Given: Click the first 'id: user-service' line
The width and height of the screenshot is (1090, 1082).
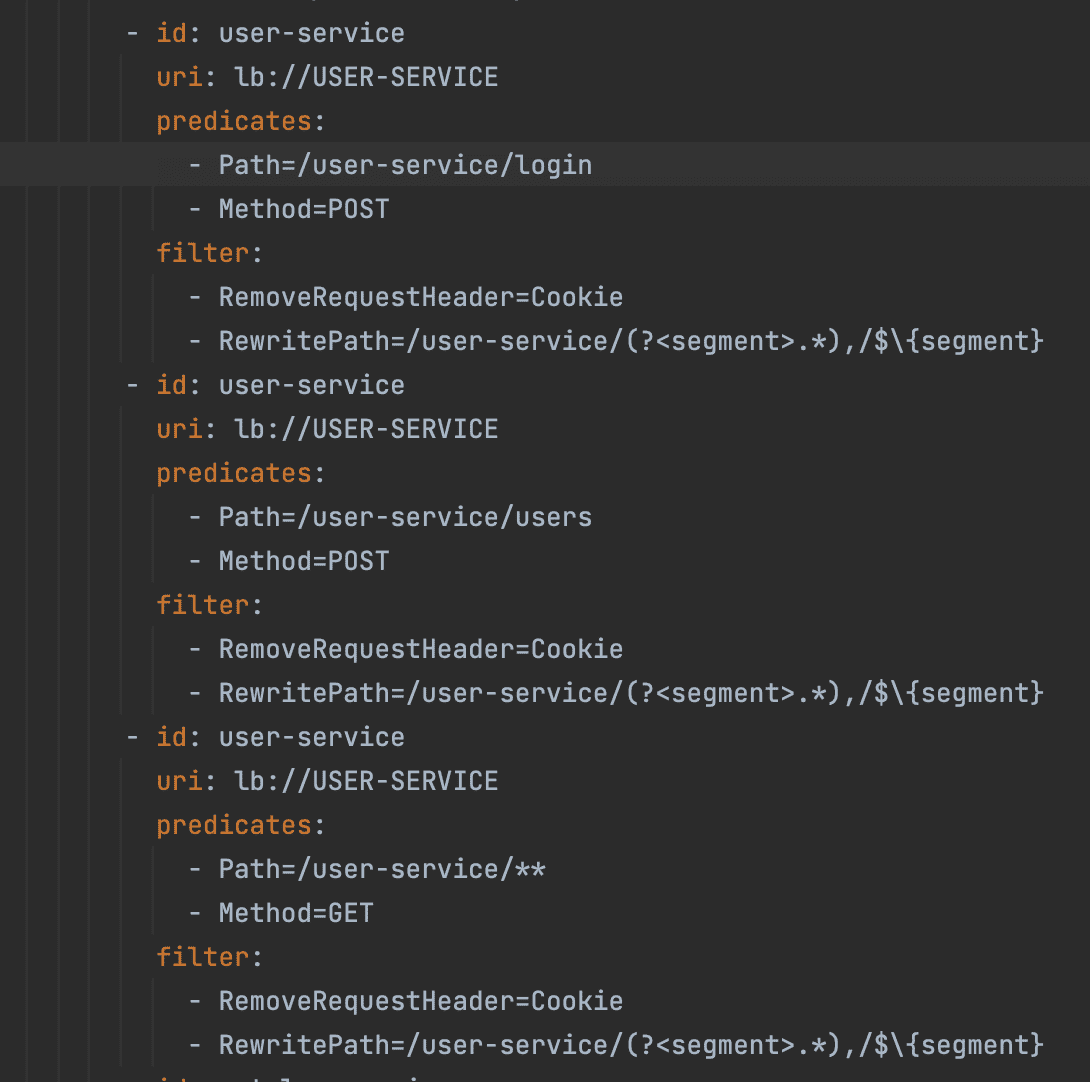Looking at the screenshot, I should coord(280,33).
